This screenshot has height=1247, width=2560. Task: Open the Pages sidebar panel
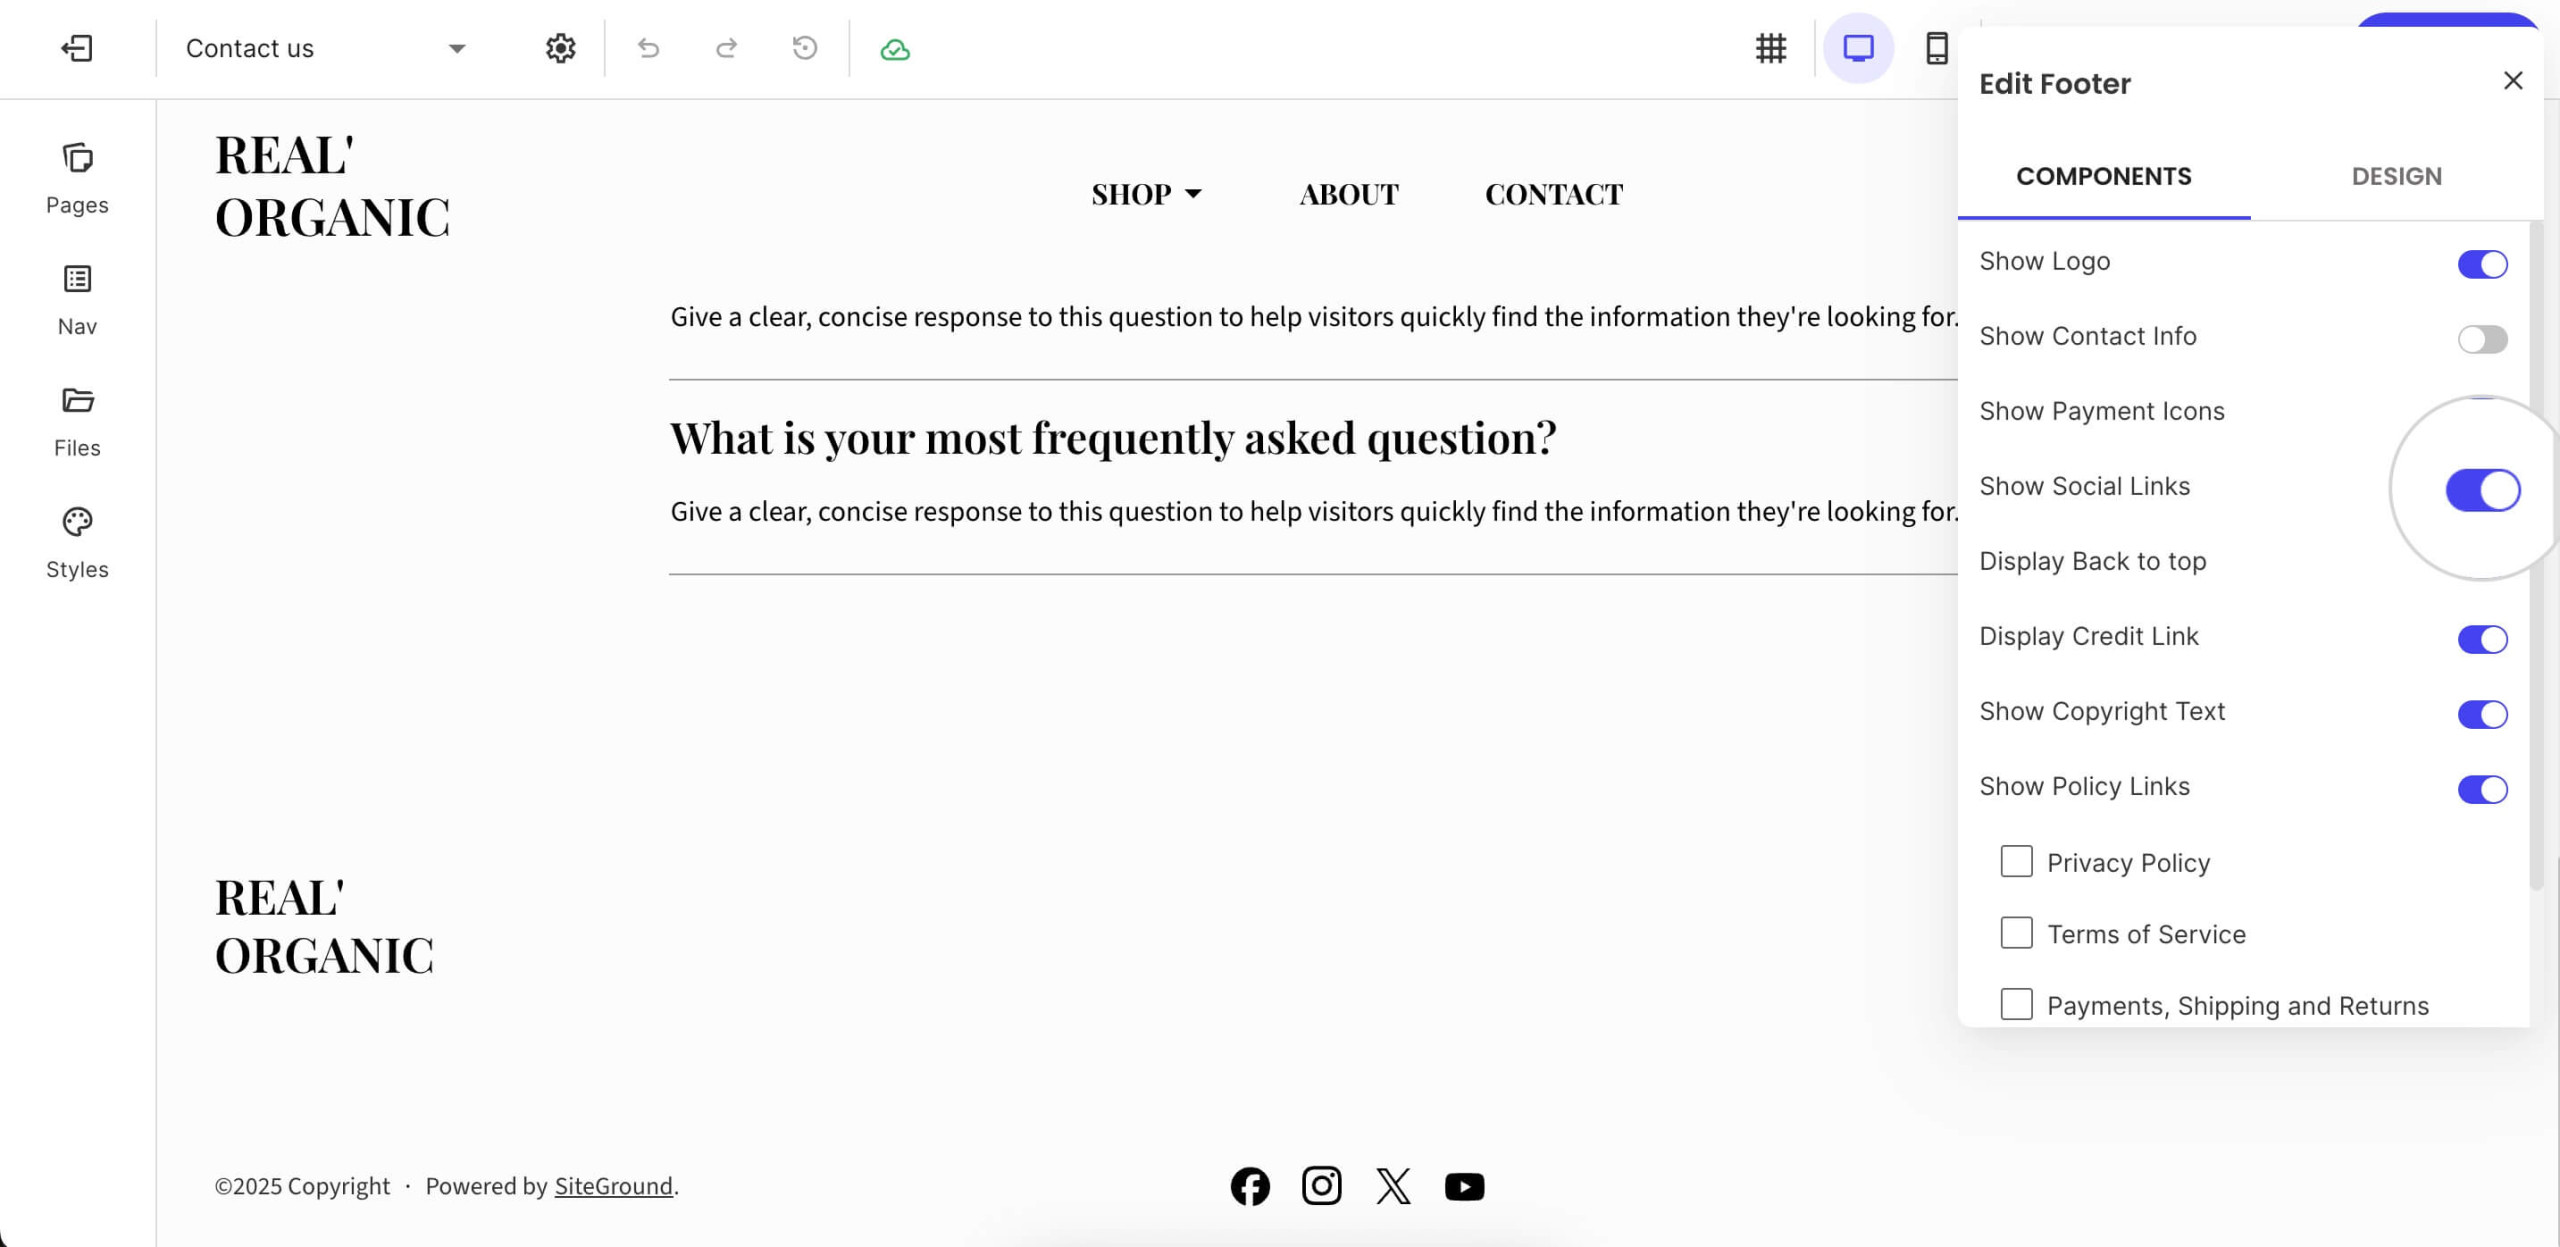tap(77, 179)
